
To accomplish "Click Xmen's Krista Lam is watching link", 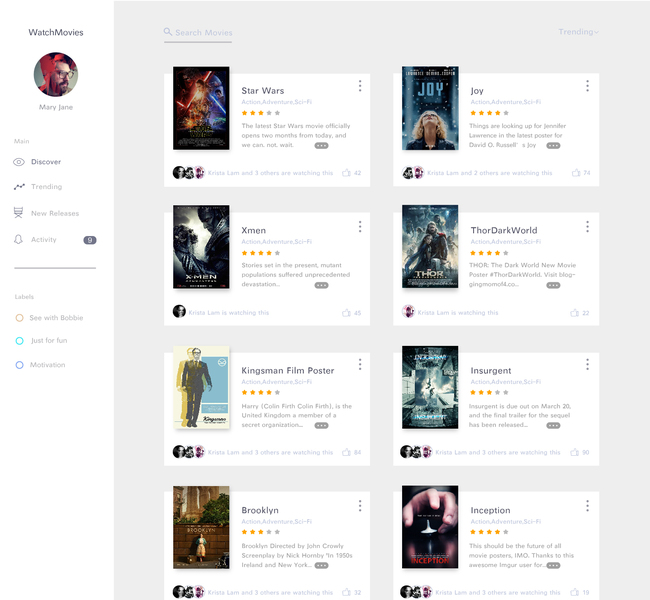I will pos(228,313).
